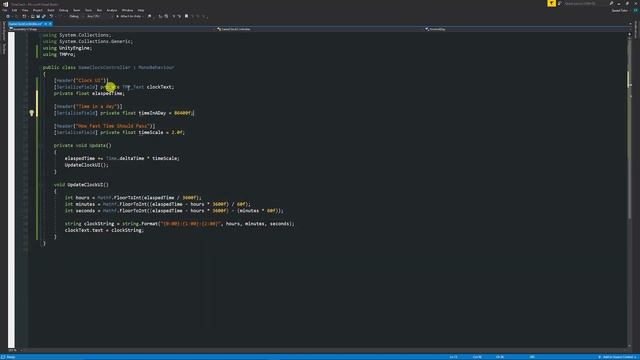Viewport: 640px width, 360px height.
Task: Click the 'int seconds' line
Action: pyautogui.click(x=174, y=211)
